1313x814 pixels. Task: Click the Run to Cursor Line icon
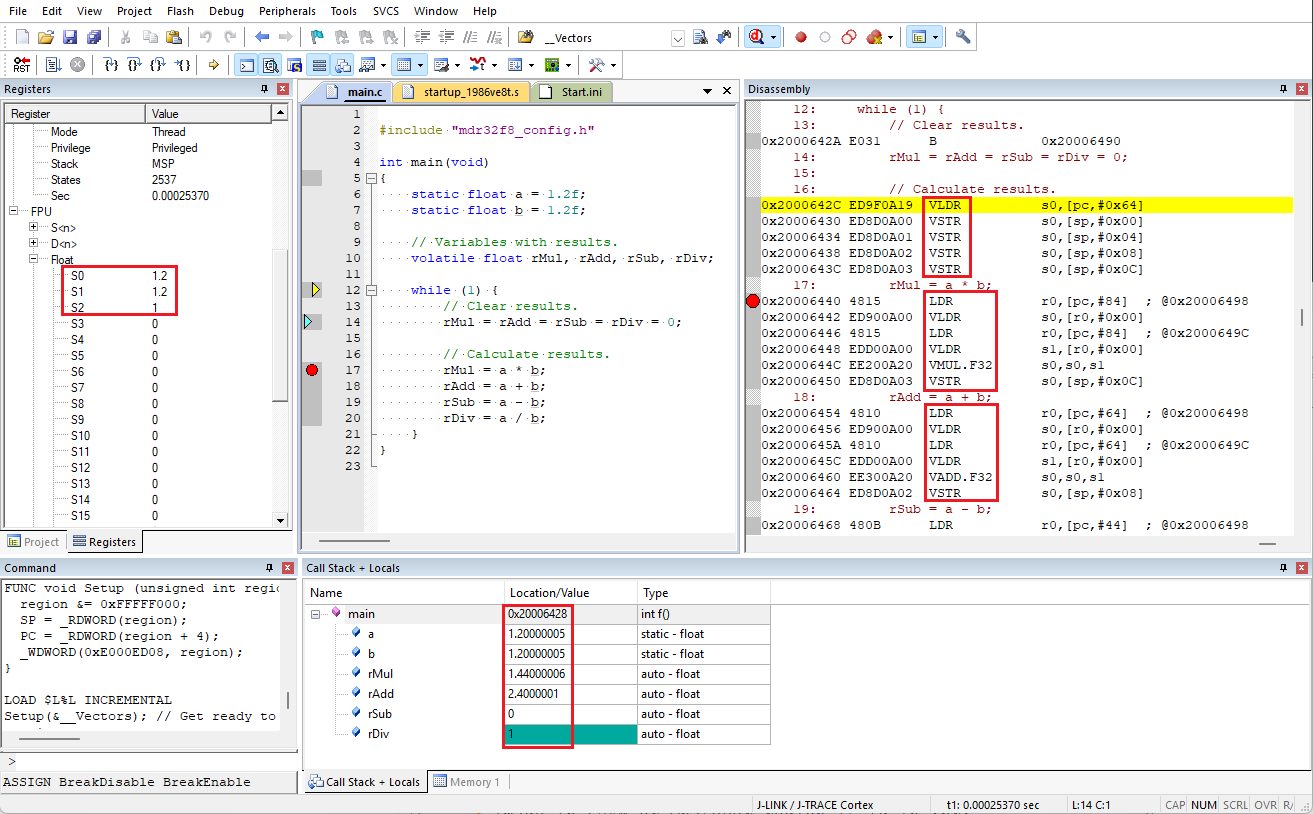182,65
